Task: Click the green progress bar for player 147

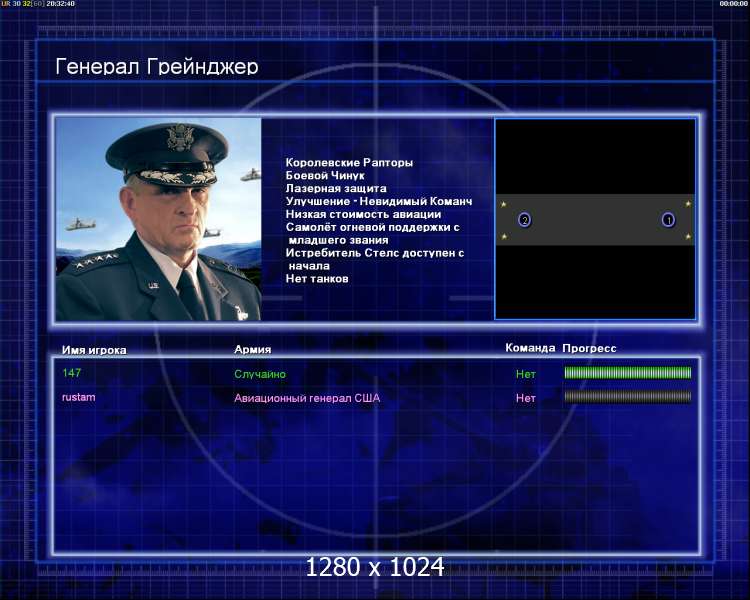Action: tap(628, 373)
